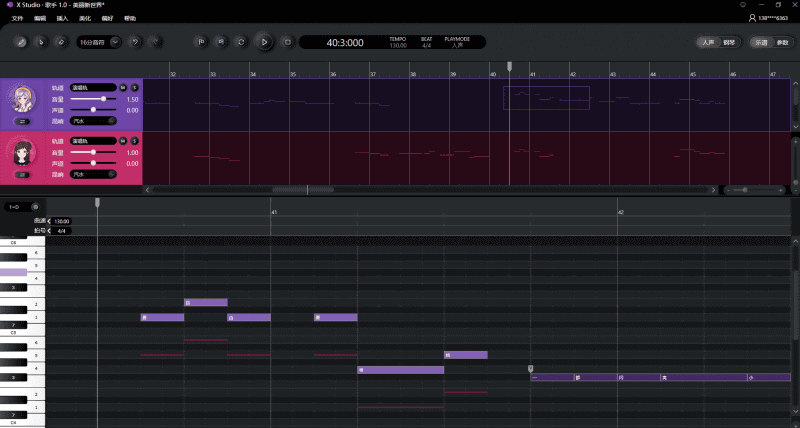The height and width of the screenshot is (428, 800).
Task: Open the 编辑 menu
Action: (40, 18)
